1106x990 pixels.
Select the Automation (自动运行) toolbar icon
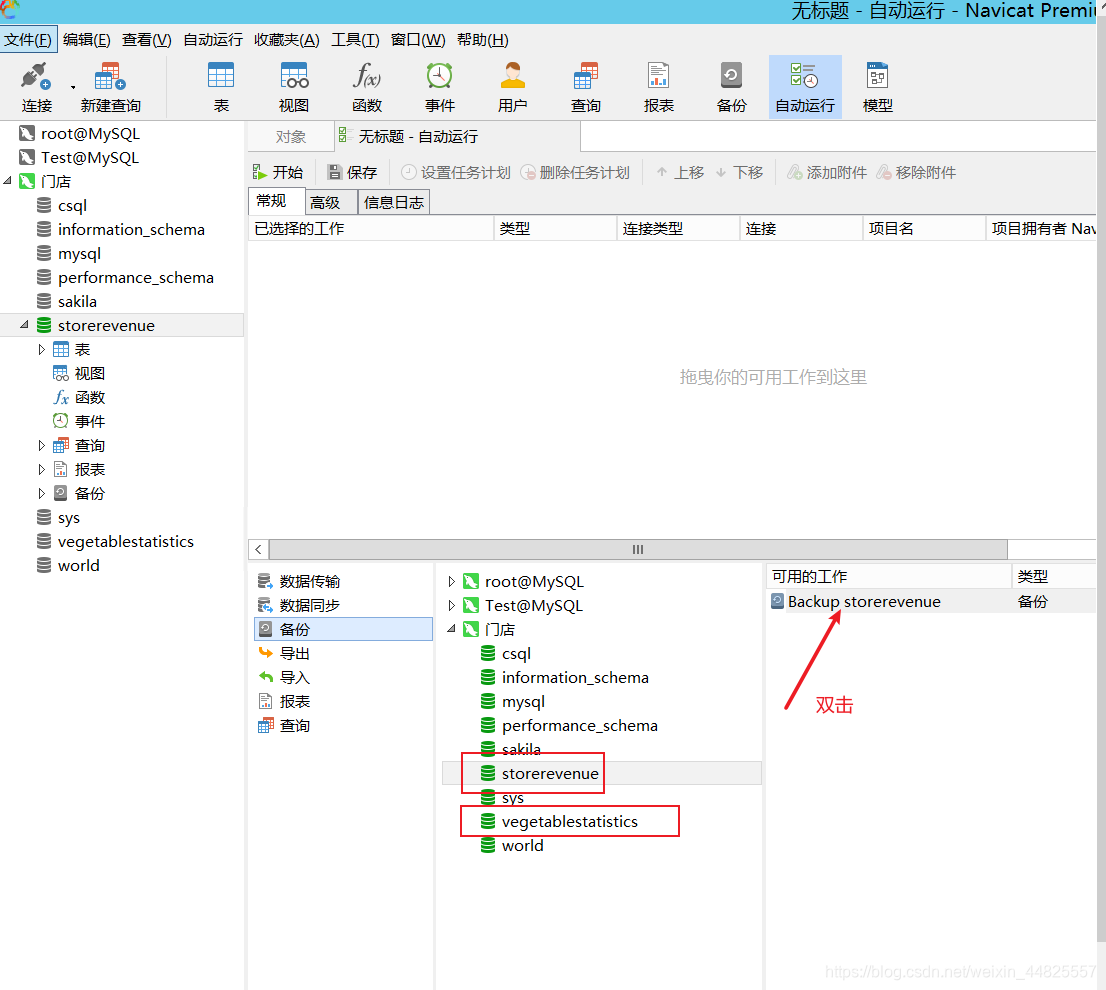[805, 87]
